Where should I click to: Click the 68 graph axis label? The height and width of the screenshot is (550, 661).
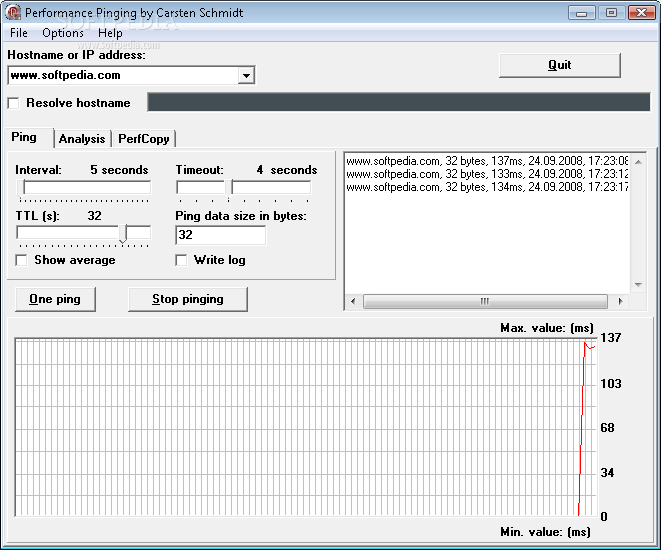click(x=607, y=428)
